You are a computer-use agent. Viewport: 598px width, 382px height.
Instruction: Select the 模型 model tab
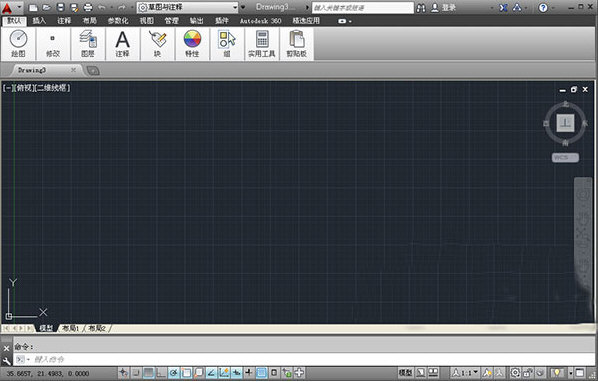tap(46, 328)
